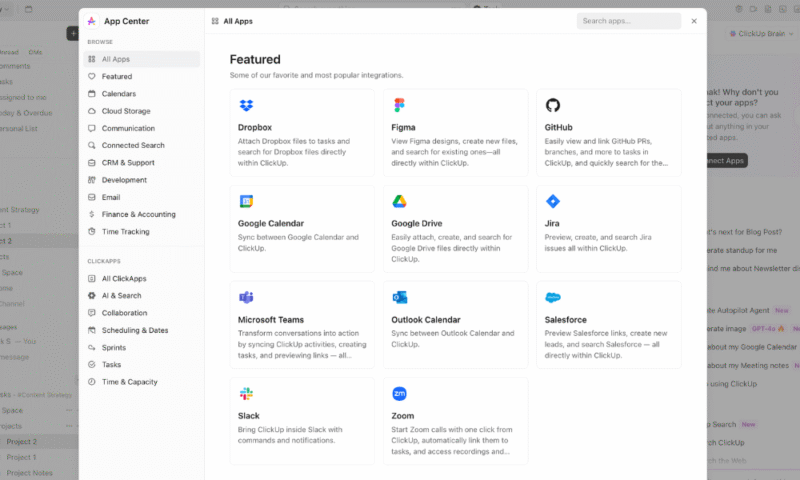800x480 pixels.
Task: Click the cloud icon beside Cloud Storage
Action: point(92,111)
